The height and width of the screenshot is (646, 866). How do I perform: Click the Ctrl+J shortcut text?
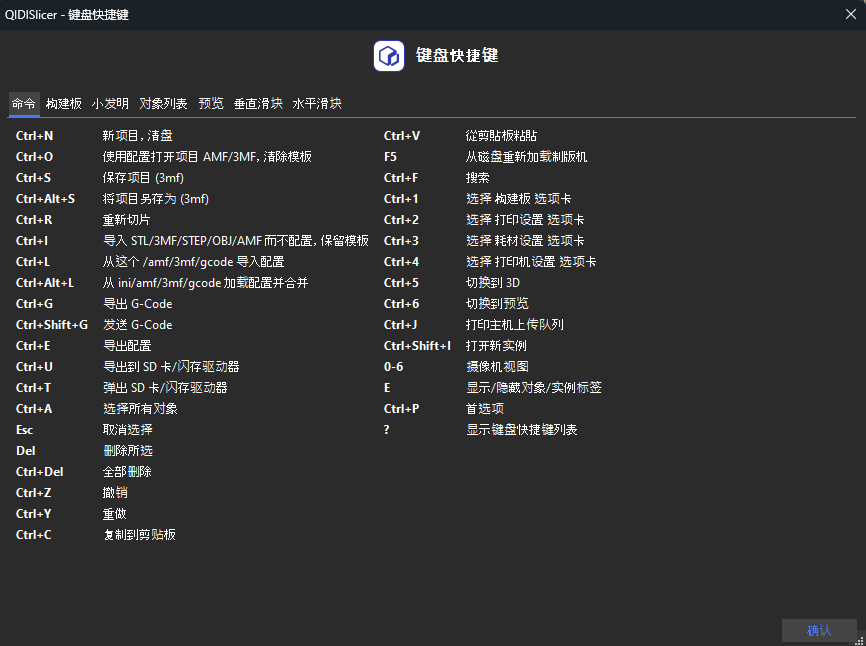(x=400, y=325)
